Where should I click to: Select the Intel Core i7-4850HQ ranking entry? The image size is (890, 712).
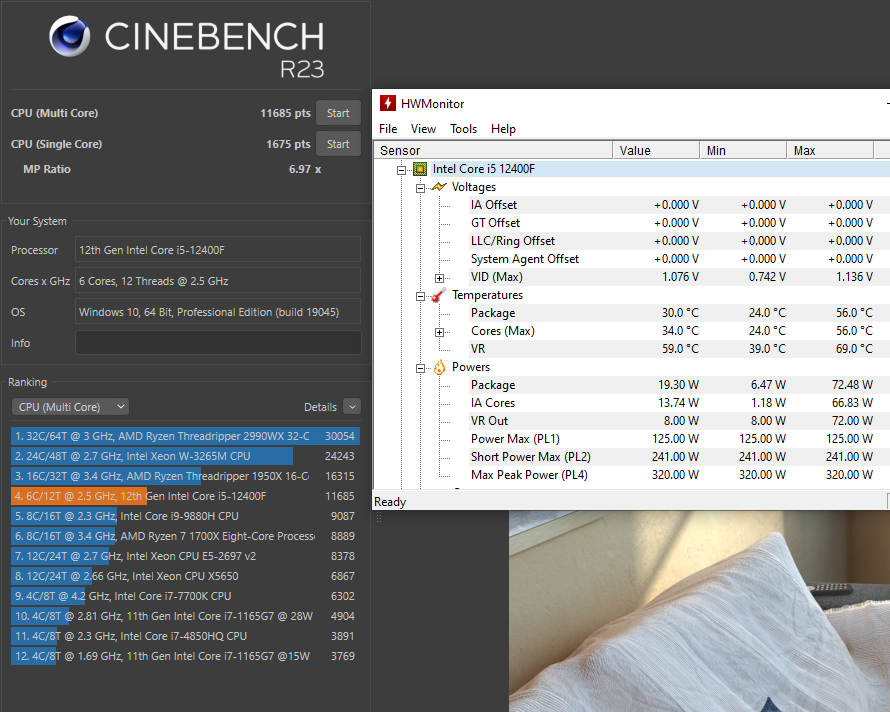[x=185, y=636]
